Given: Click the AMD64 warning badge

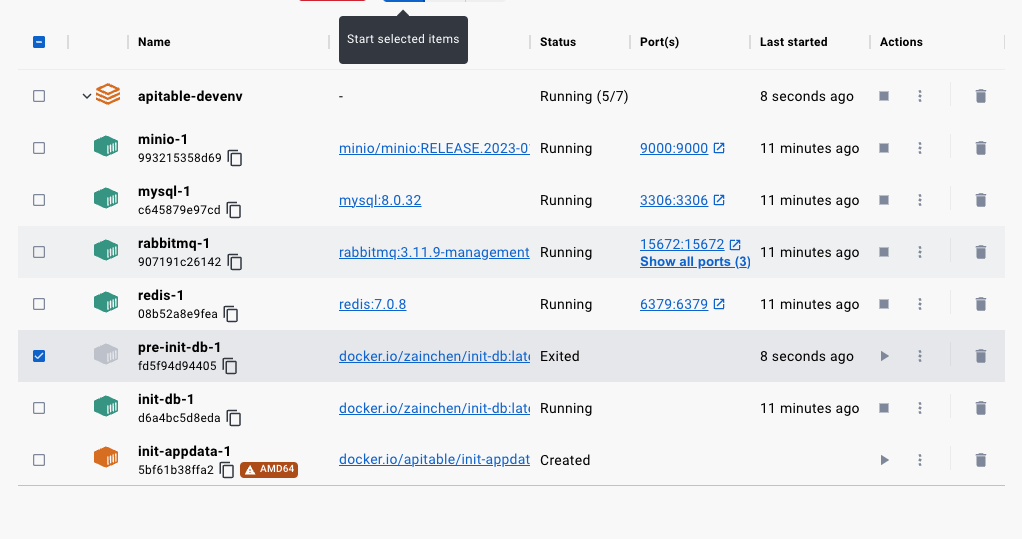Looking at the screenshot, I should pos(269,469).
